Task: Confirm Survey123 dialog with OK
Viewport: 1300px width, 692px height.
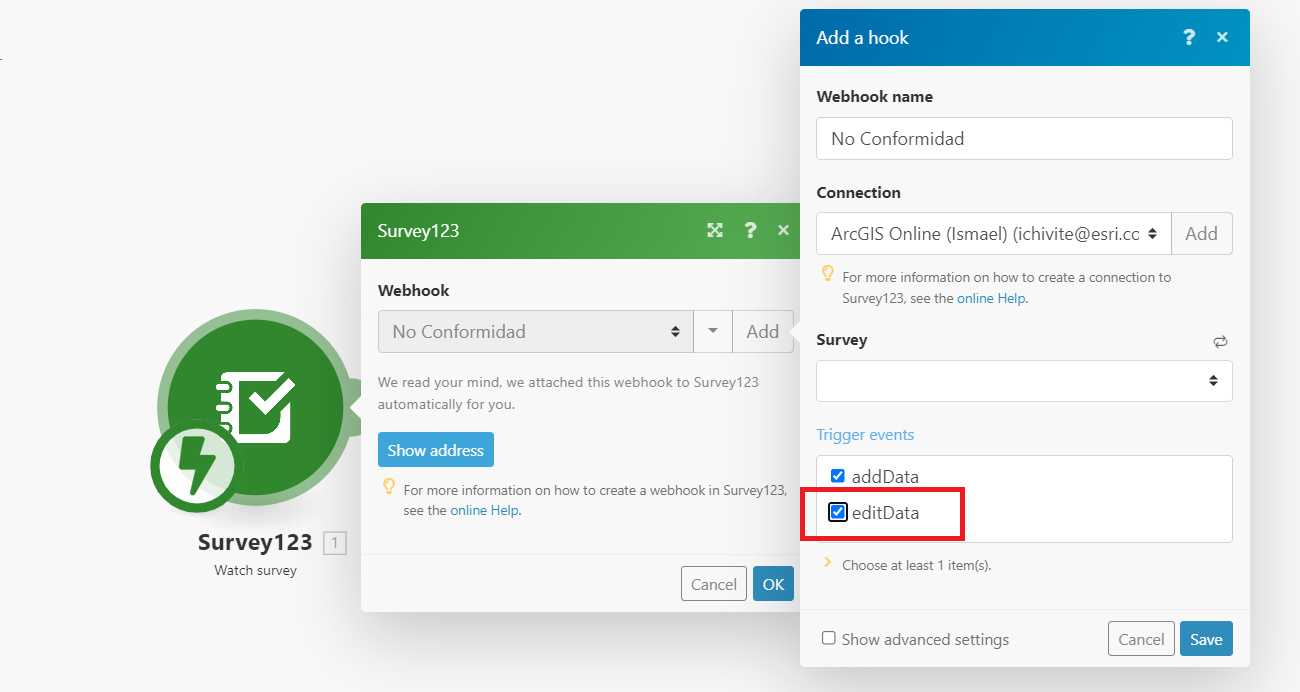Action: coord(773,584)
